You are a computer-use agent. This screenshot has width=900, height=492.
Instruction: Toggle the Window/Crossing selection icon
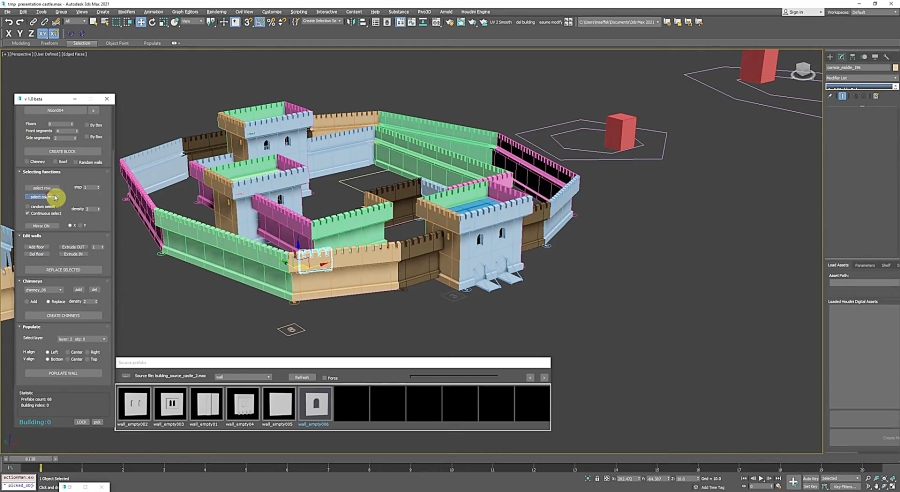click(127, 22)
